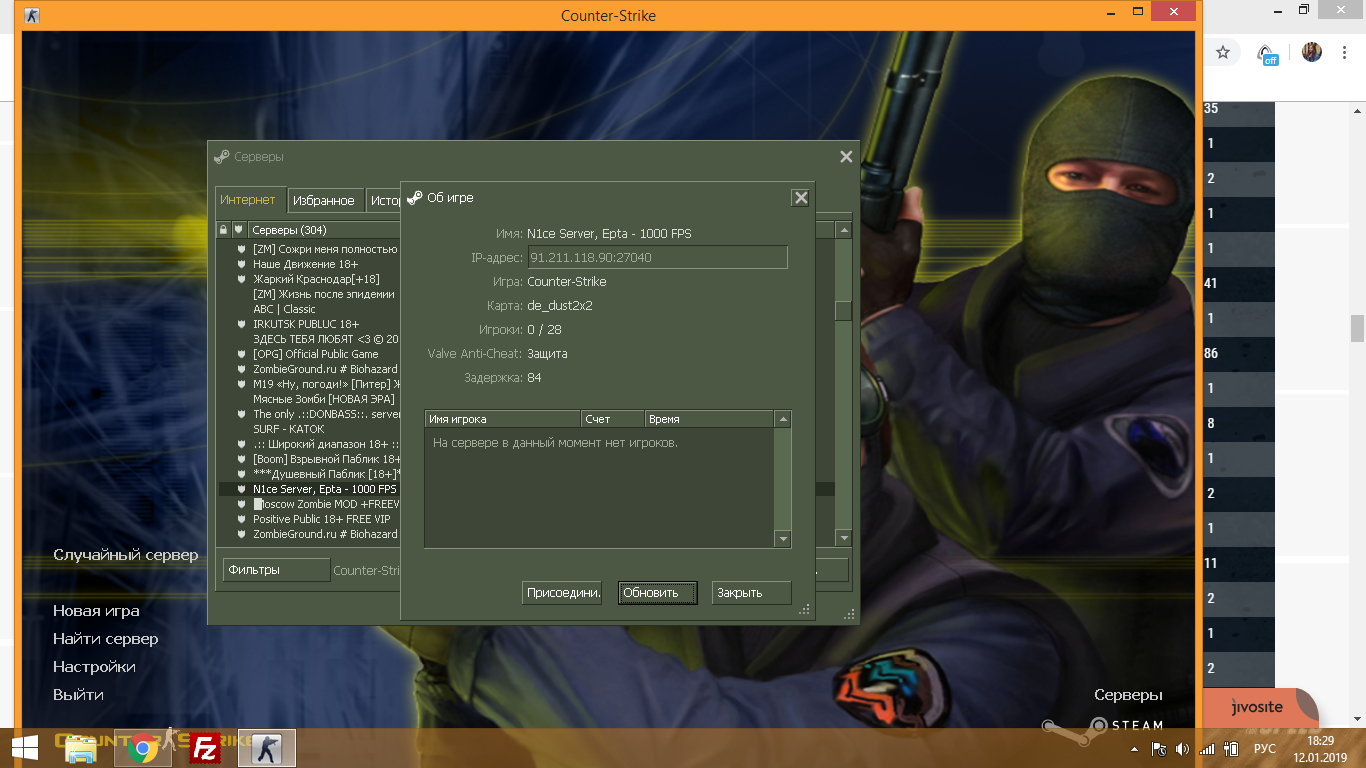The width and height of the screenshot is (1366, 768).
Task: Click player list scroll up arrow
Action: tap(783, 420)
